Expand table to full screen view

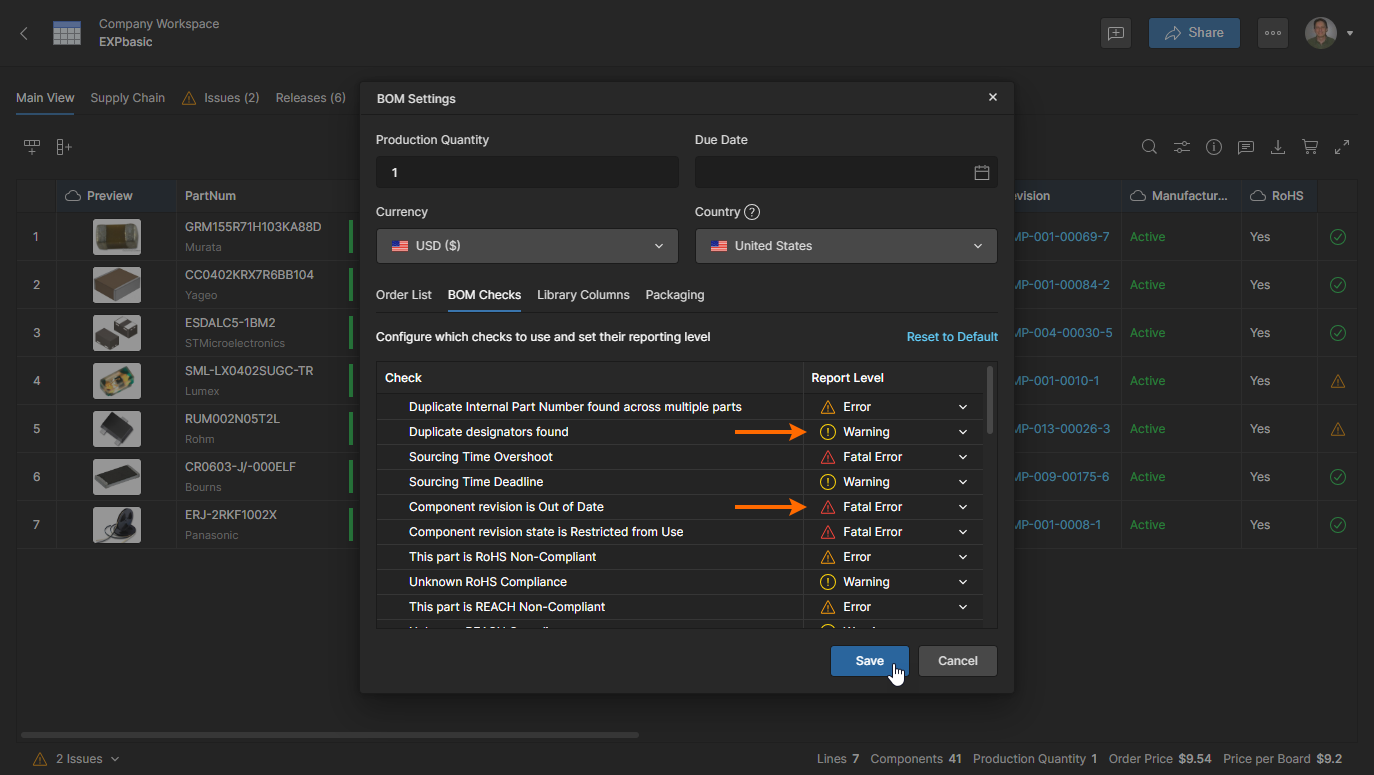[x=1342, y=147]
